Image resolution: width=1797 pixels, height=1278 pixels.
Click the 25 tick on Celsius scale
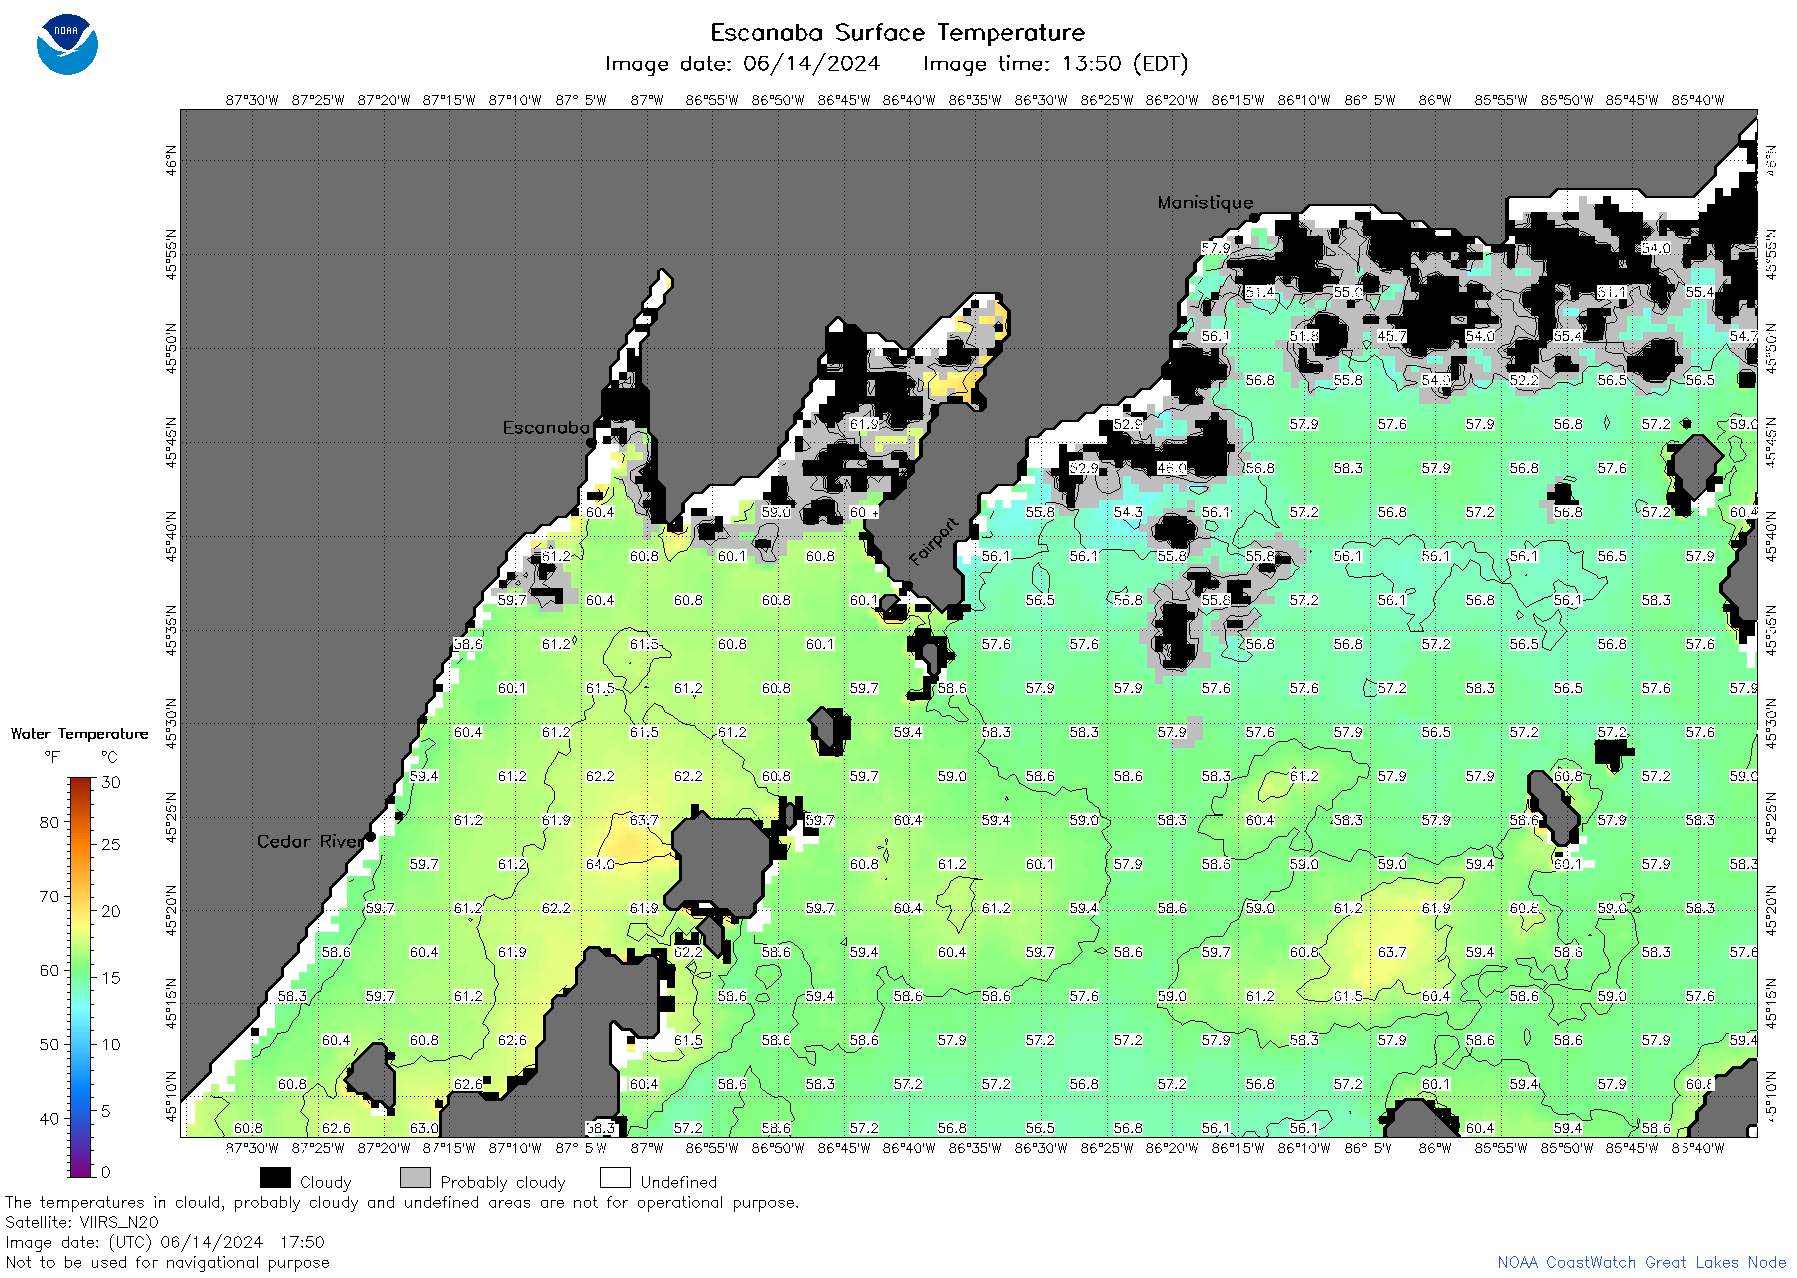pyautogui.click(x=111, y=844)
